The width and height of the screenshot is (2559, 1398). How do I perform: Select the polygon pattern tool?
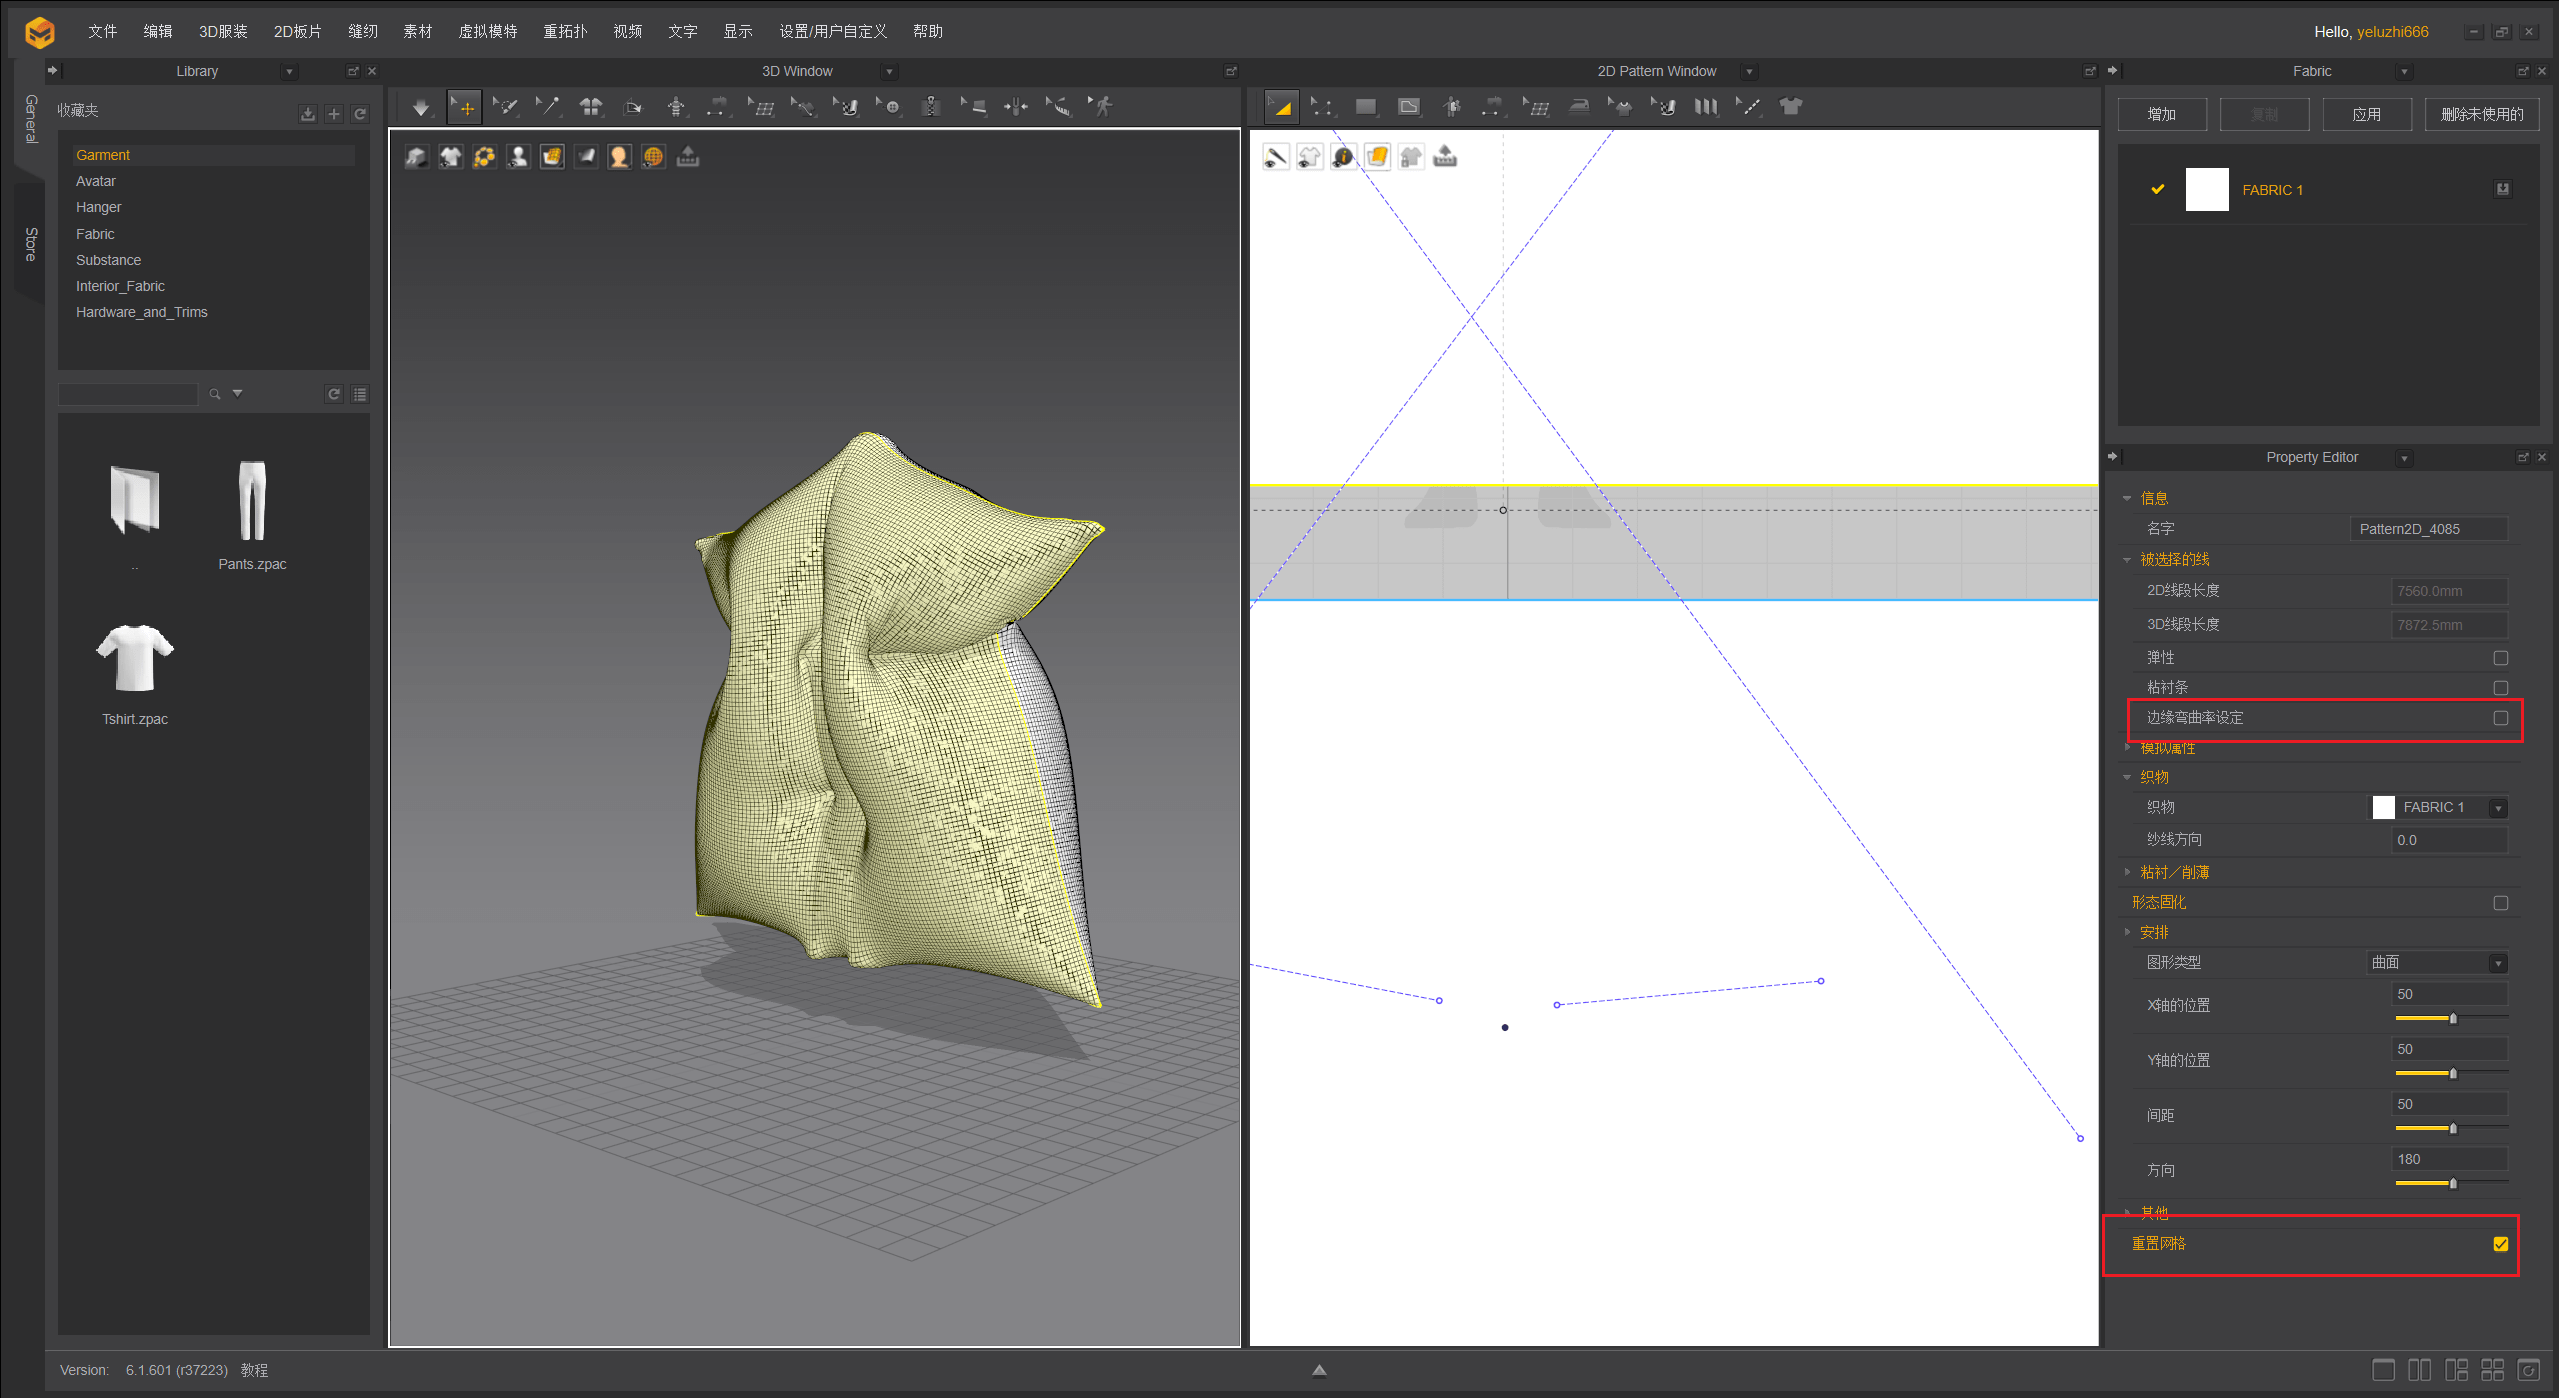(1409, 107)
